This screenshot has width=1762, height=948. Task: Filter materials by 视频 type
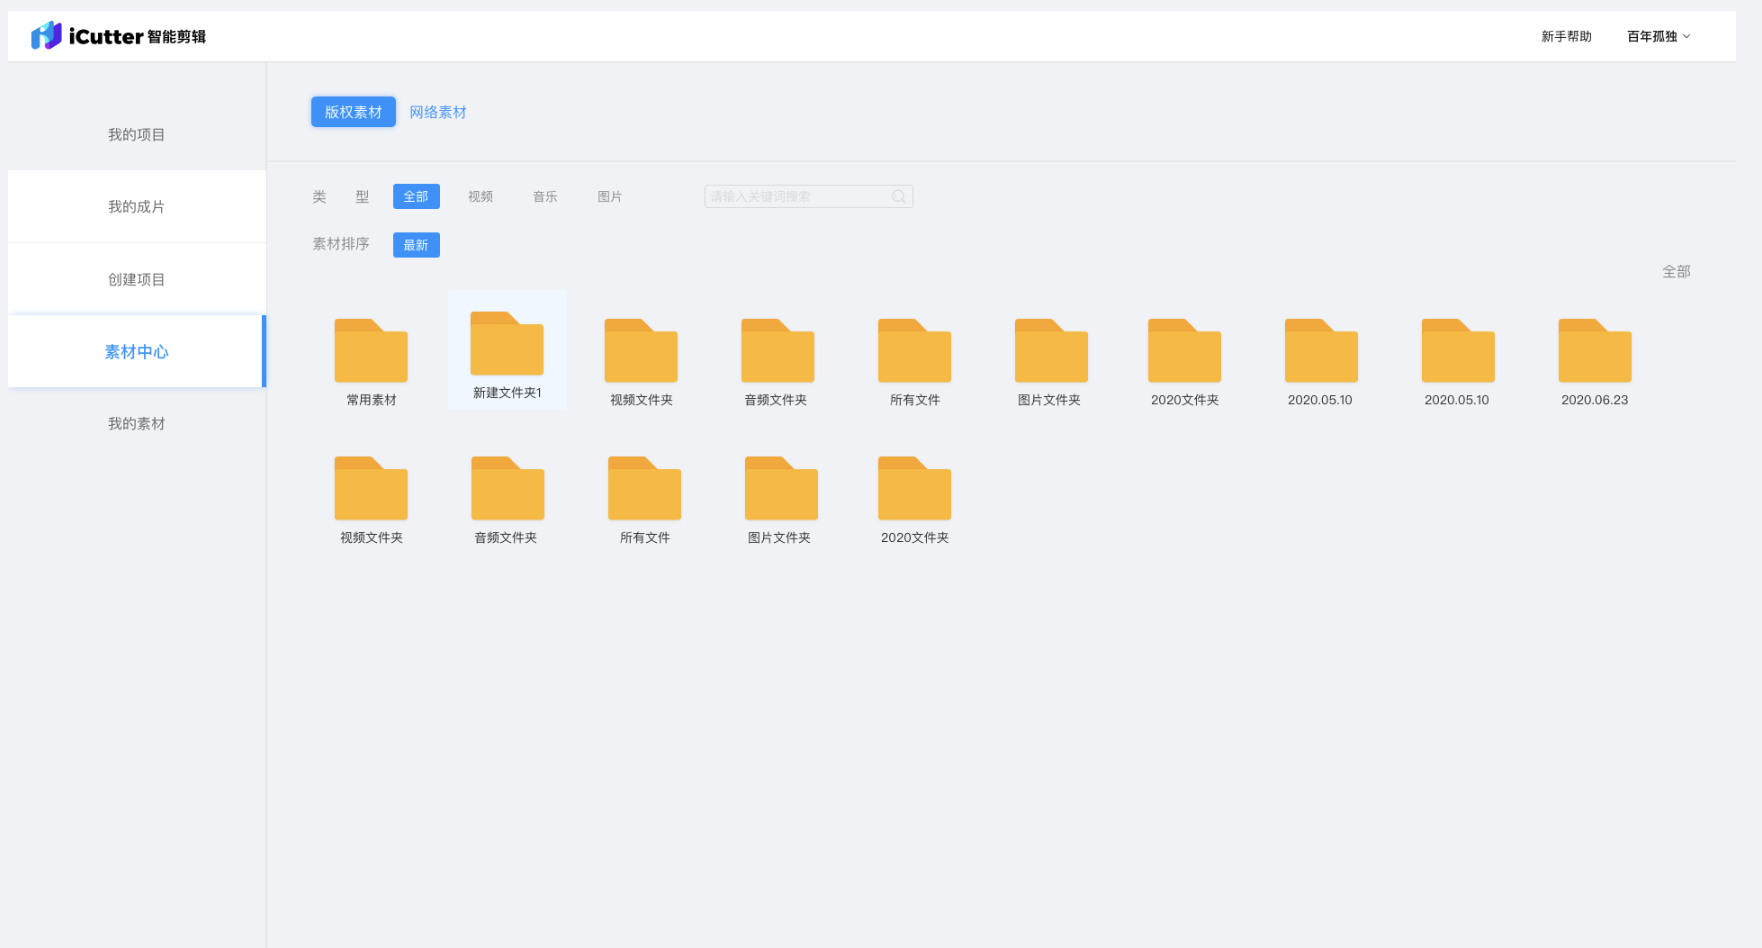(x=481, y=197)
